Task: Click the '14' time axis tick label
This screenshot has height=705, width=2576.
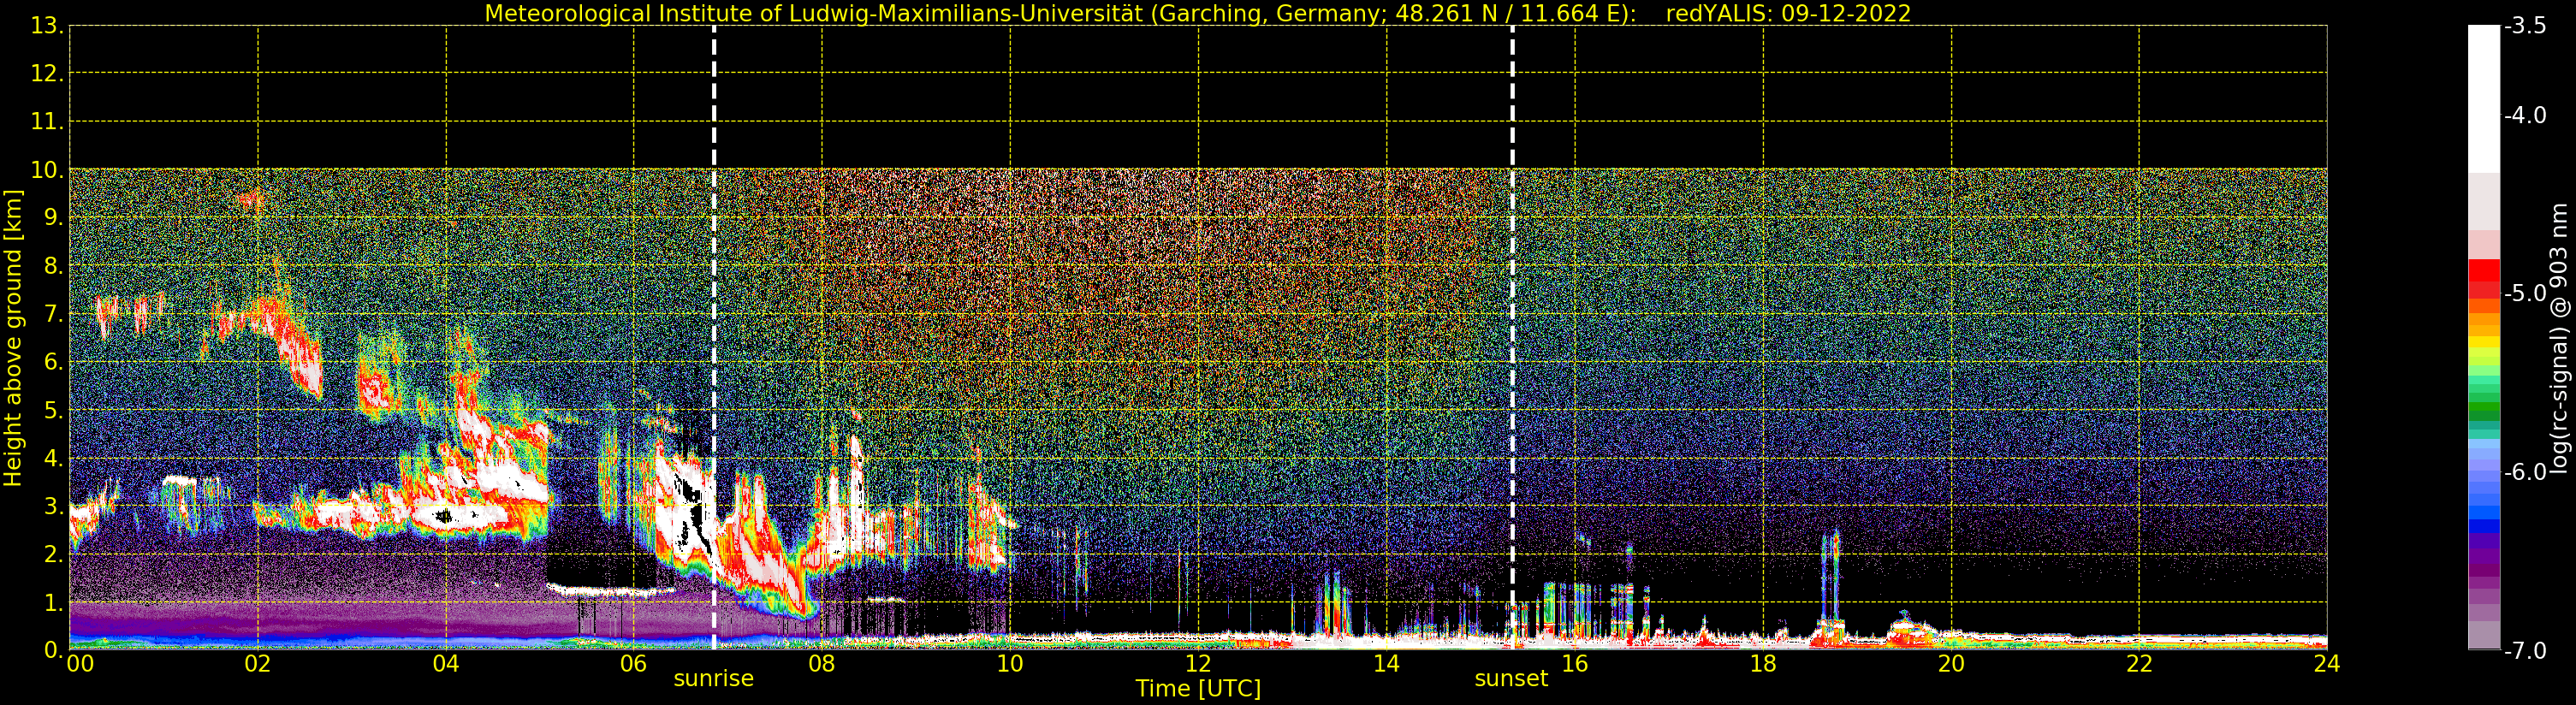Action: pos(1386,664)
